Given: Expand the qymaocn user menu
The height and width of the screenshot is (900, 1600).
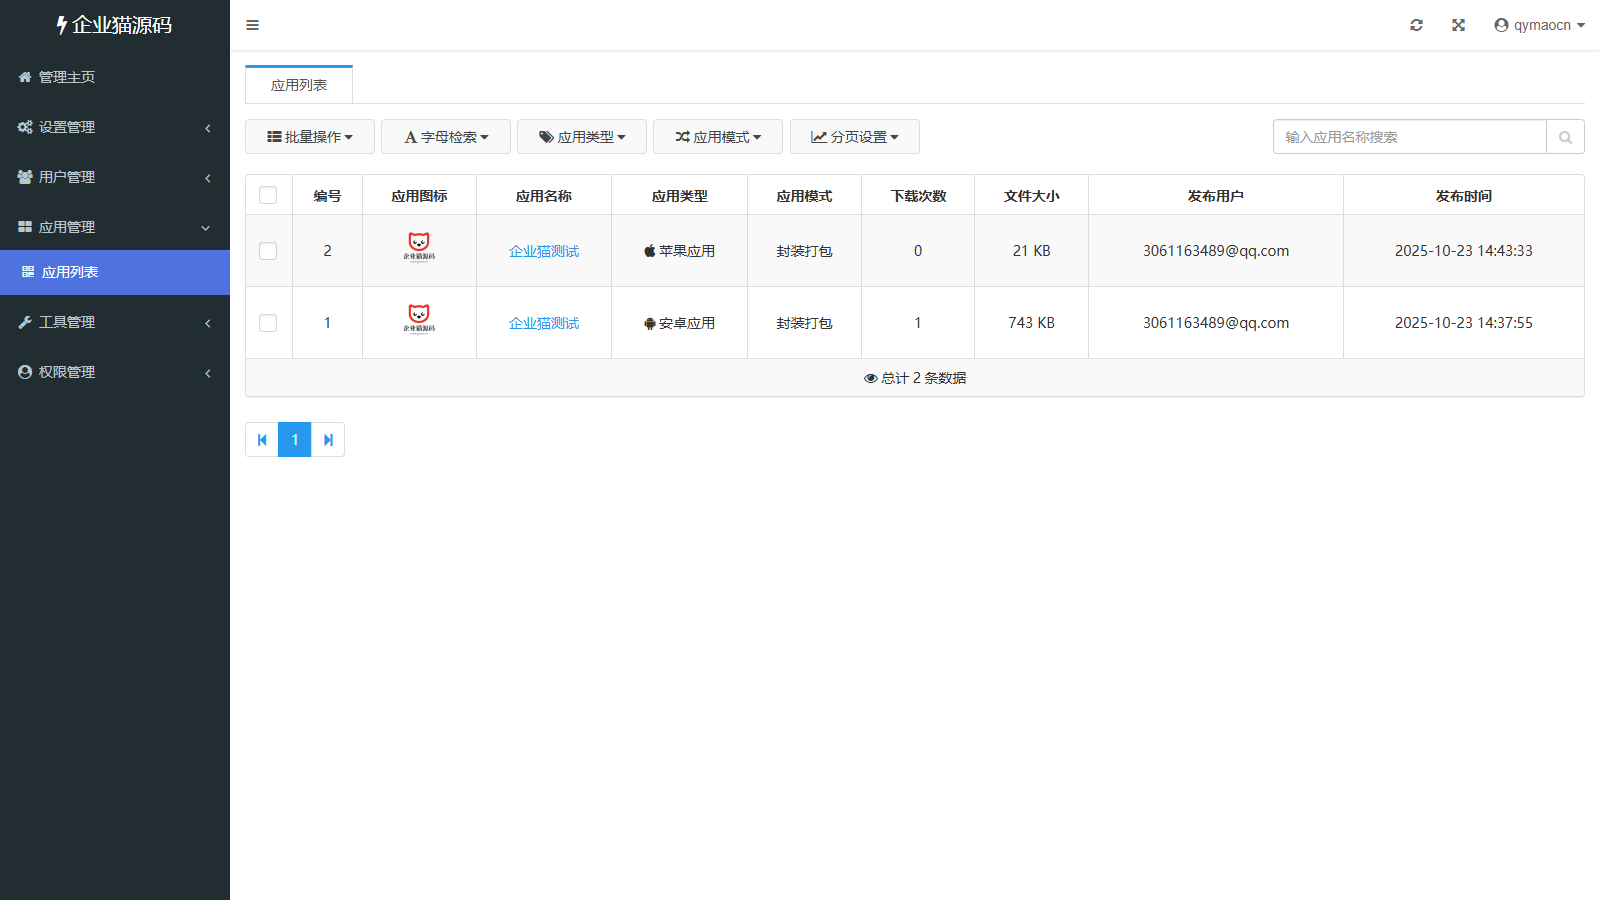Looking at the screenshot, I should 1539,25.
